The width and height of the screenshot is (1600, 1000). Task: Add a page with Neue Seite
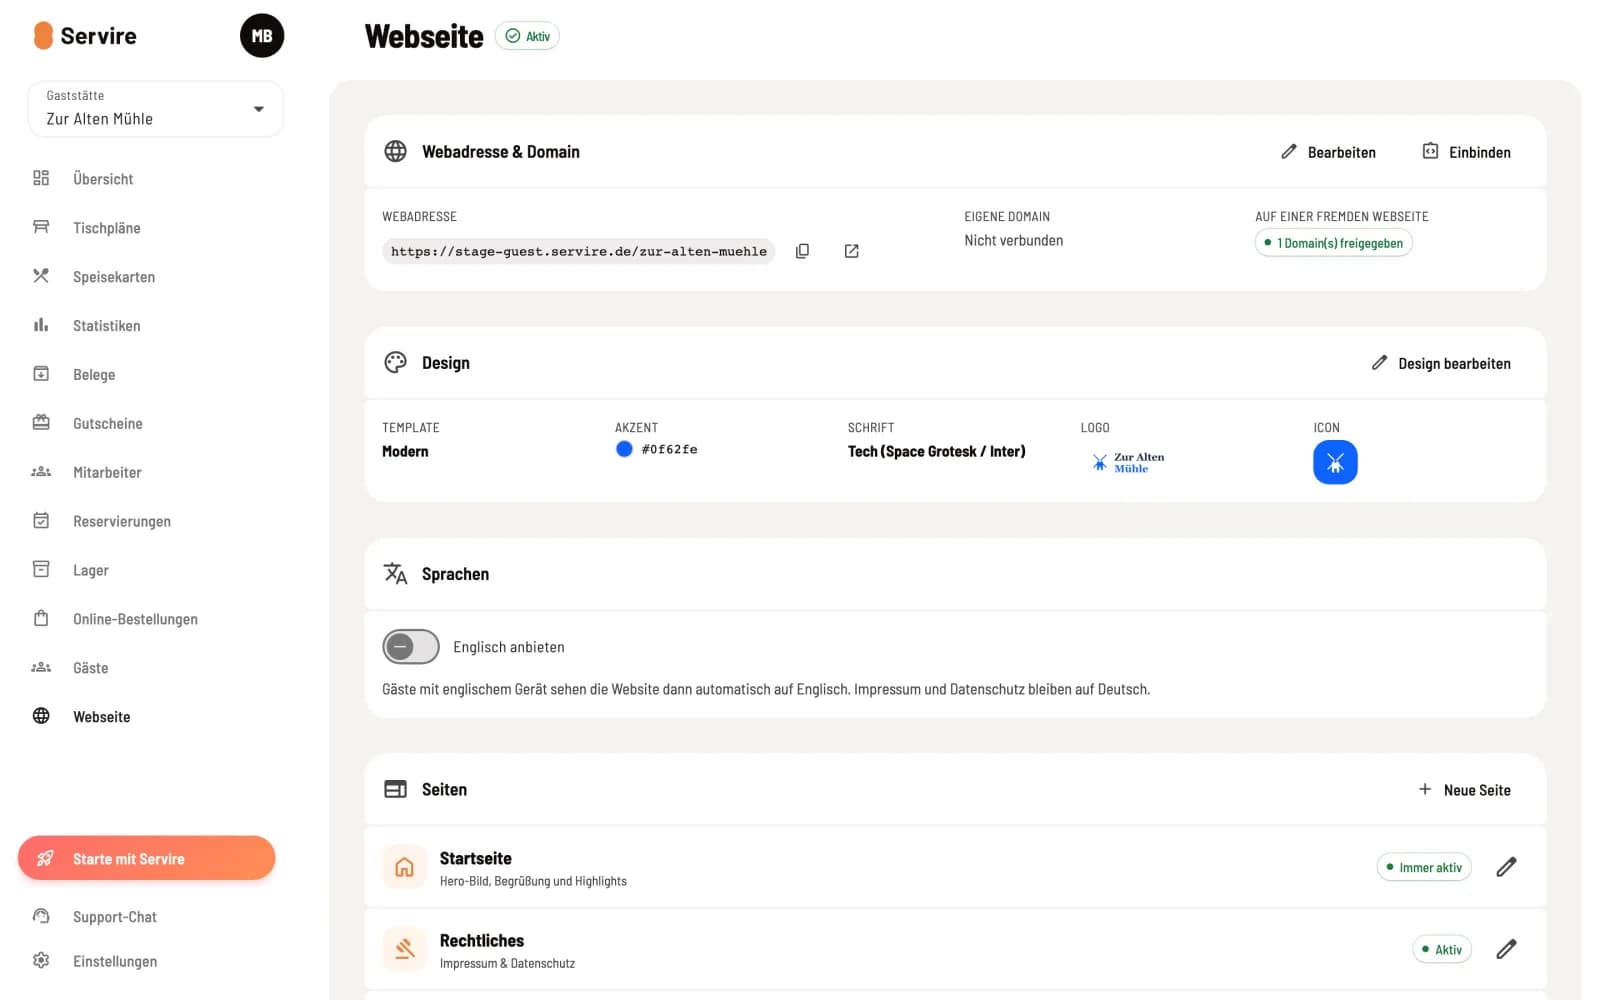click(x=1464, y=790)
